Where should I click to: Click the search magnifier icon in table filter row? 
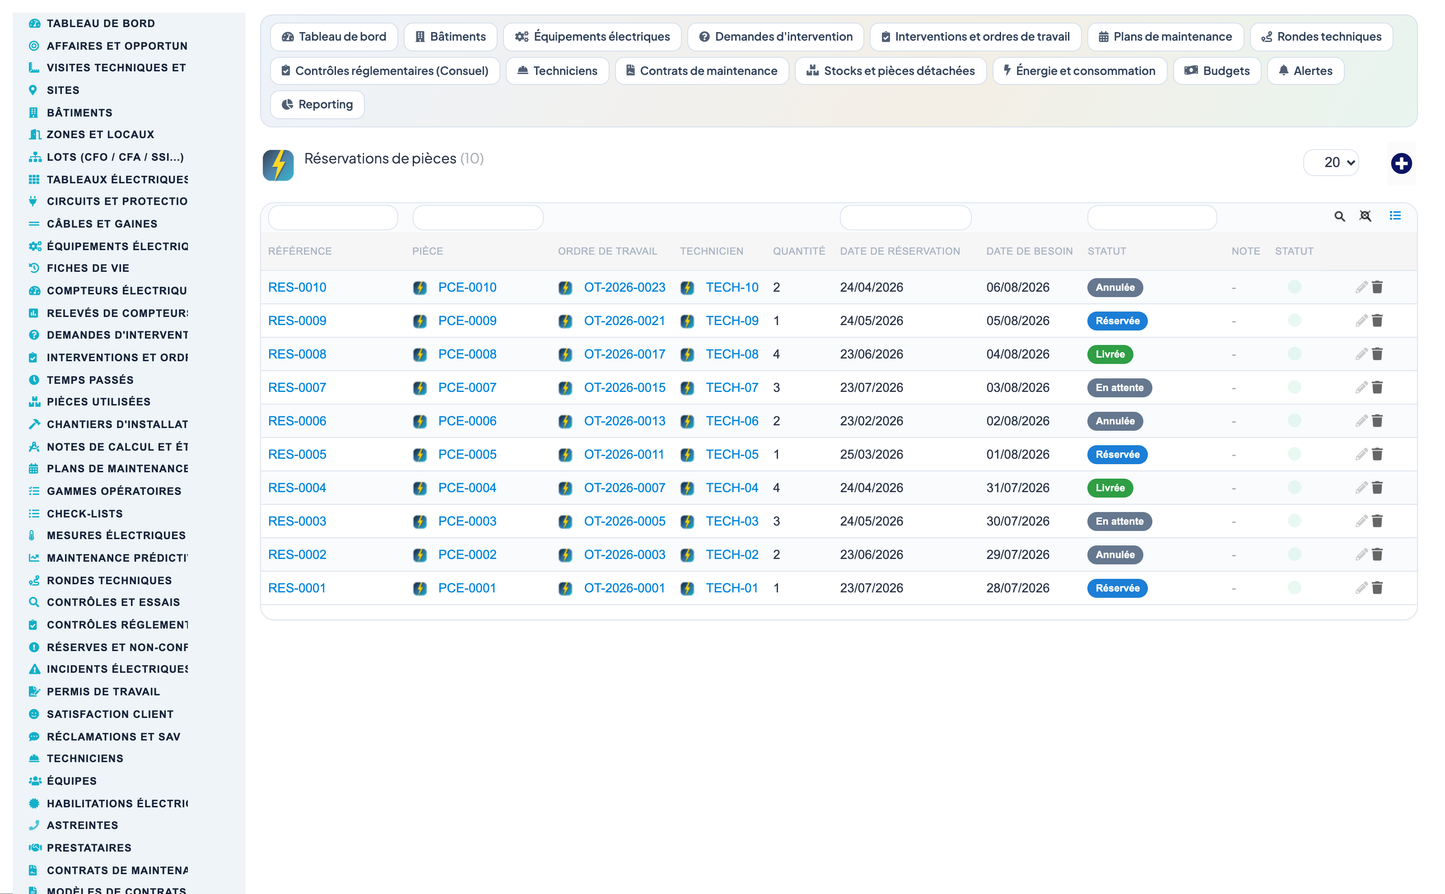click(x=1340, y=216)
